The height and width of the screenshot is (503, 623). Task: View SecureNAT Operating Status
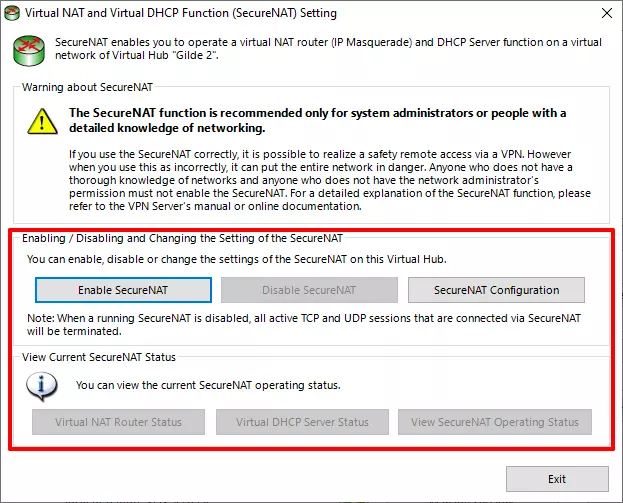pyautogui.click(x=494, y=422)
